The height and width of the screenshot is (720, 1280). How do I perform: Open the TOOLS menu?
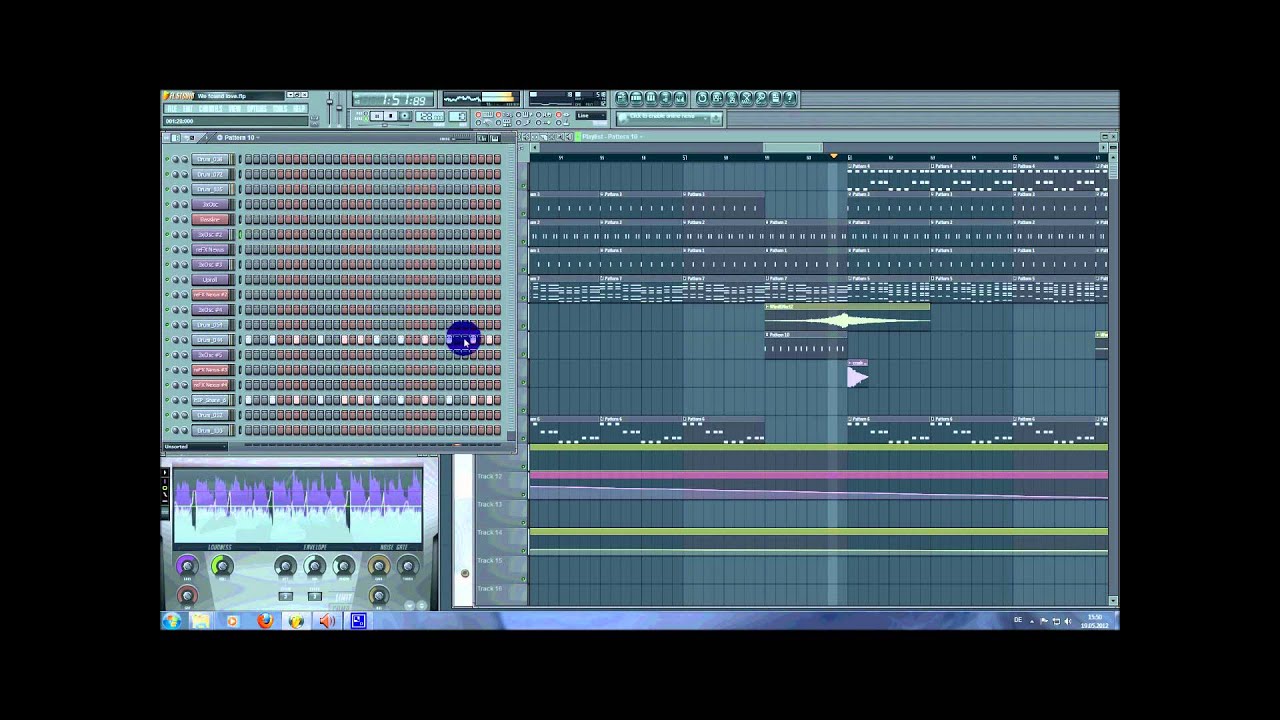tap(280, 108)
